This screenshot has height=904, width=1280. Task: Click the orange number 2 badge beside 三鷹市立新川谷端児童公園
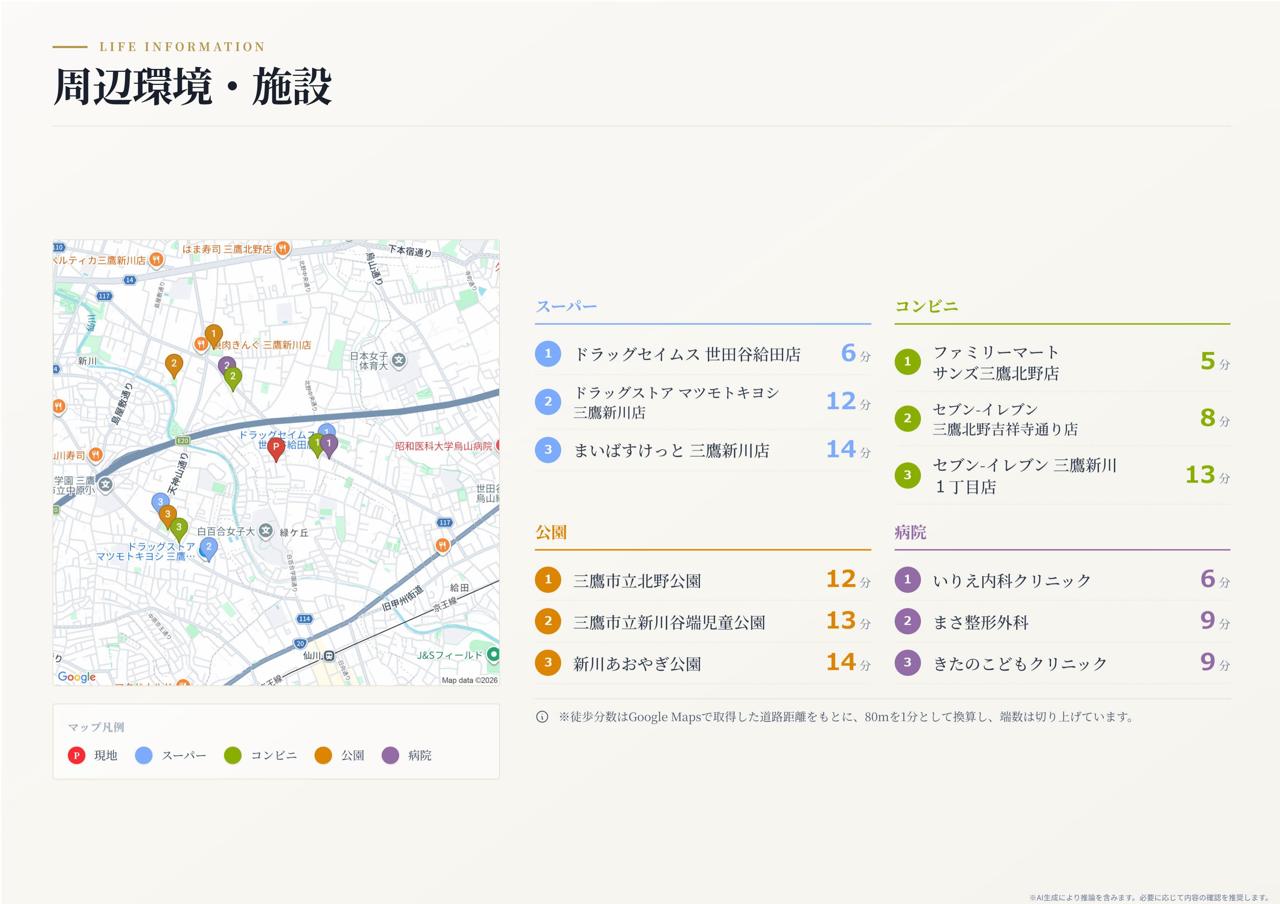tap(548, 622)
